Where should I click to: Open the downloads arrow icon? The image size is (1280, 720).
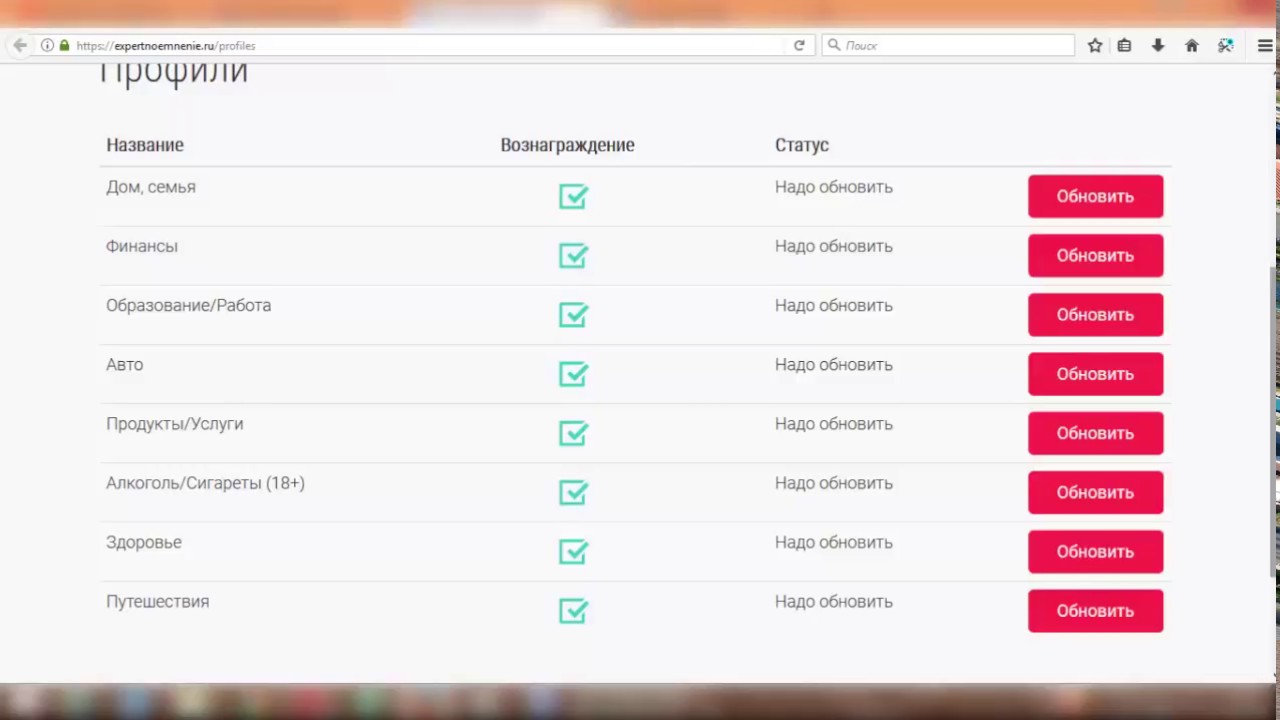(x=1158, y=45)
